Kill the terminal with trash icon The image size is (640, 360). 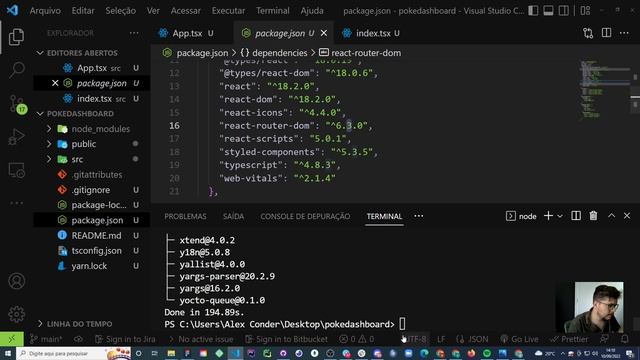pos(593,216)
